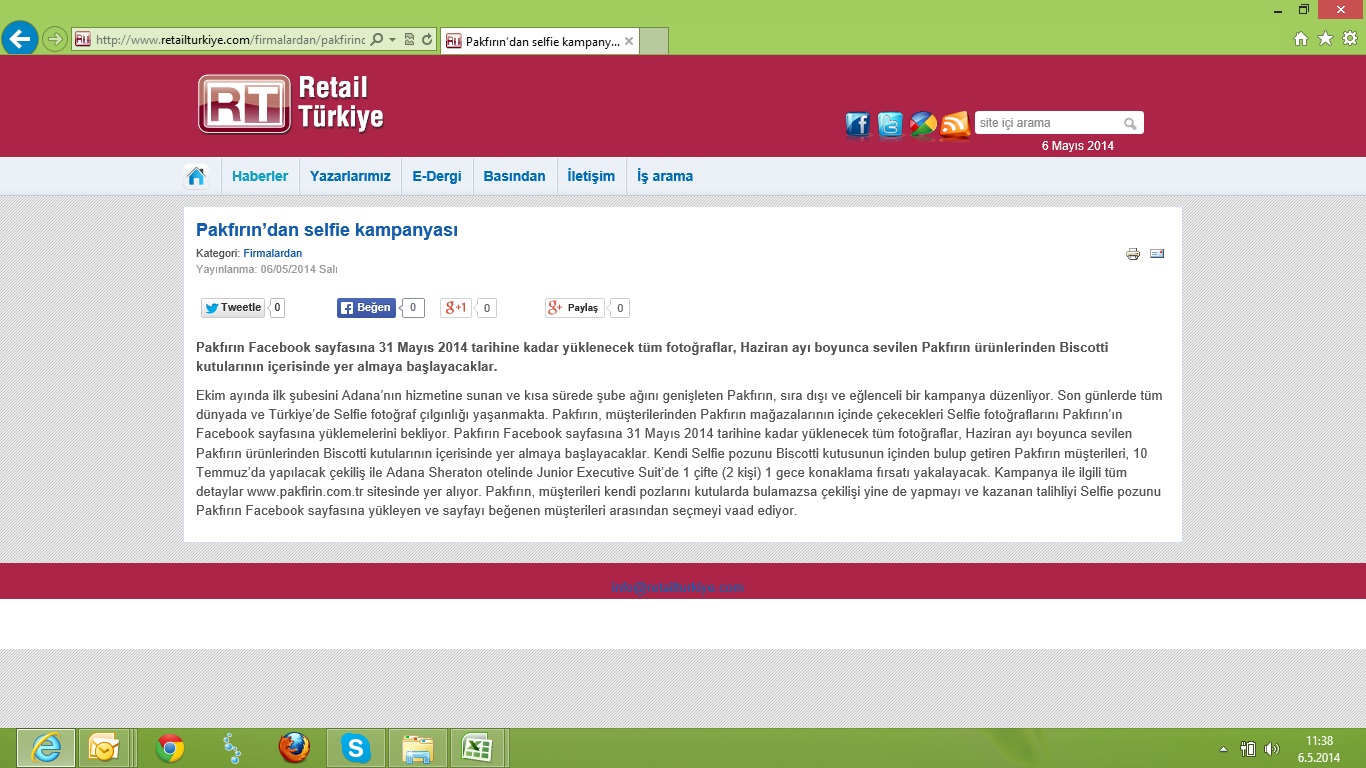1366x768 pixels.
Task: Open Retail Türkiye's Facebook page icon
Action: 858,125
